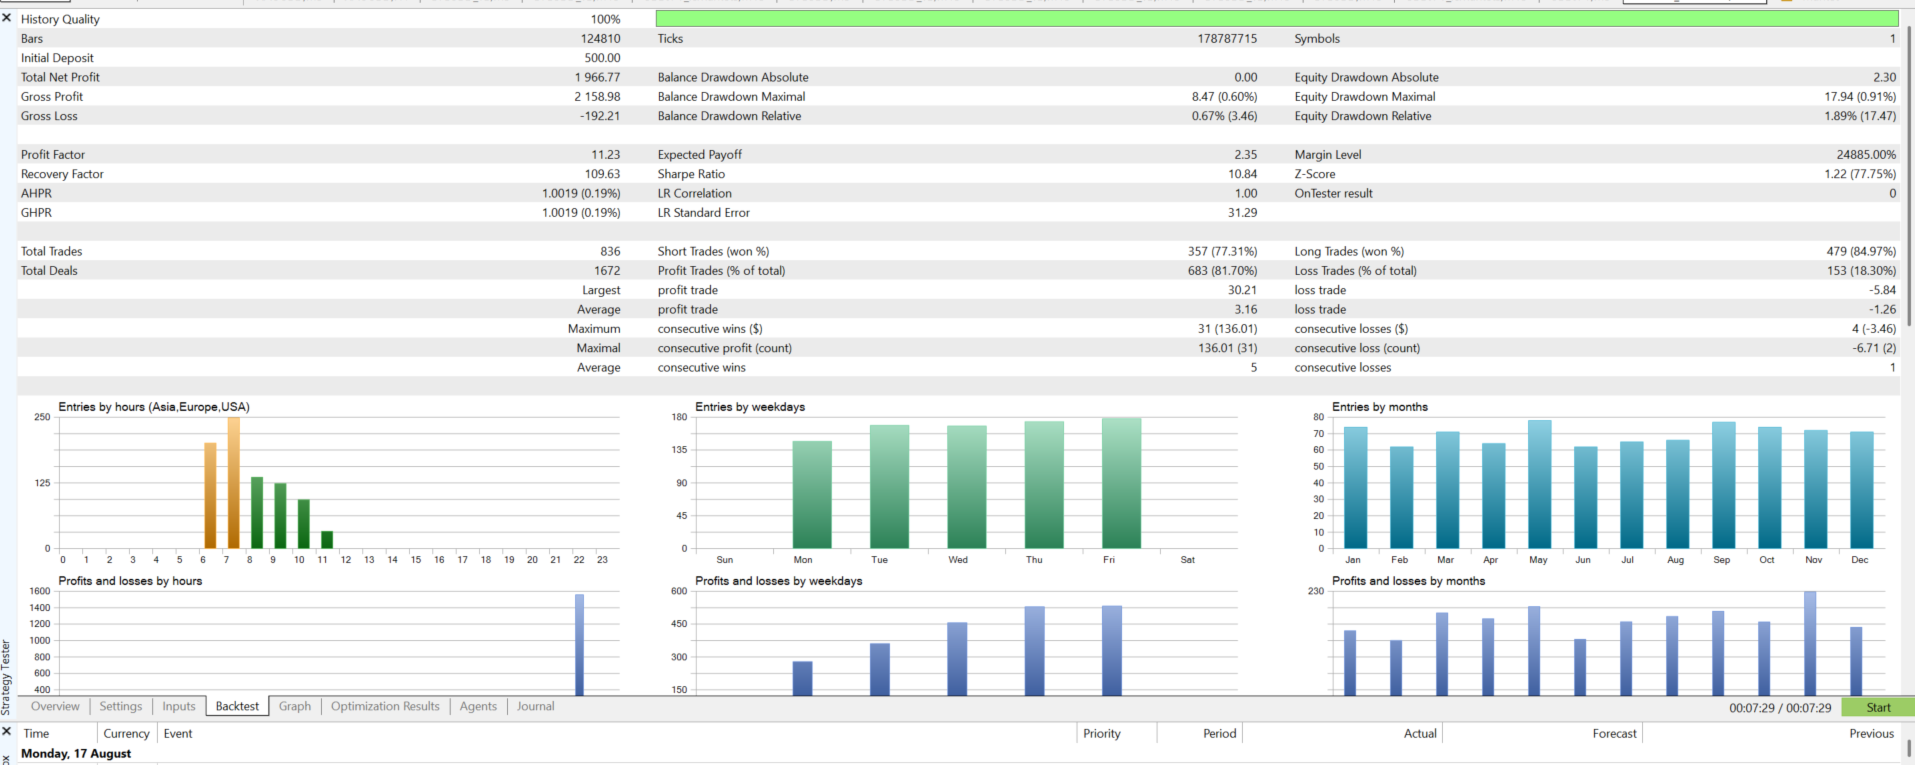Click the Currency column header

point(126,733)
